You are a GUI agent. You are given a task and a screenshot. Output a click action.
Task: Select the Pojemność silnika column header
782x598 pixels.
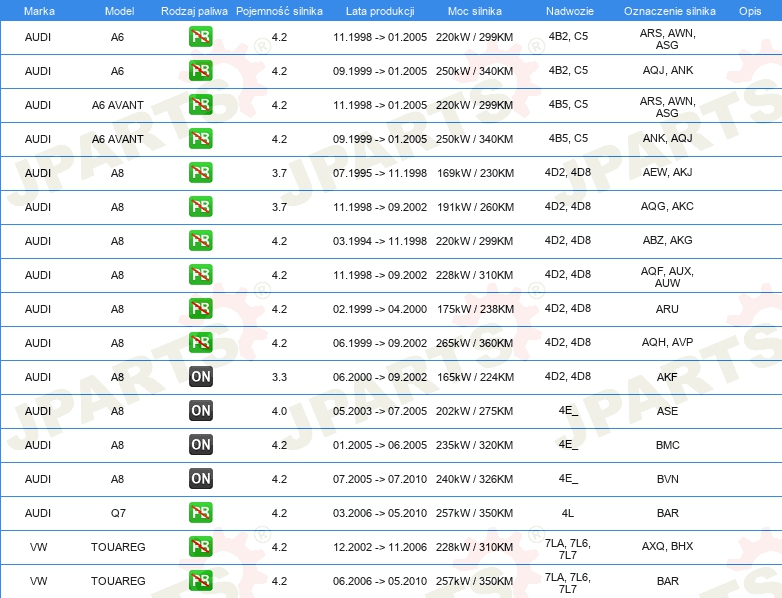pos(279,11)
